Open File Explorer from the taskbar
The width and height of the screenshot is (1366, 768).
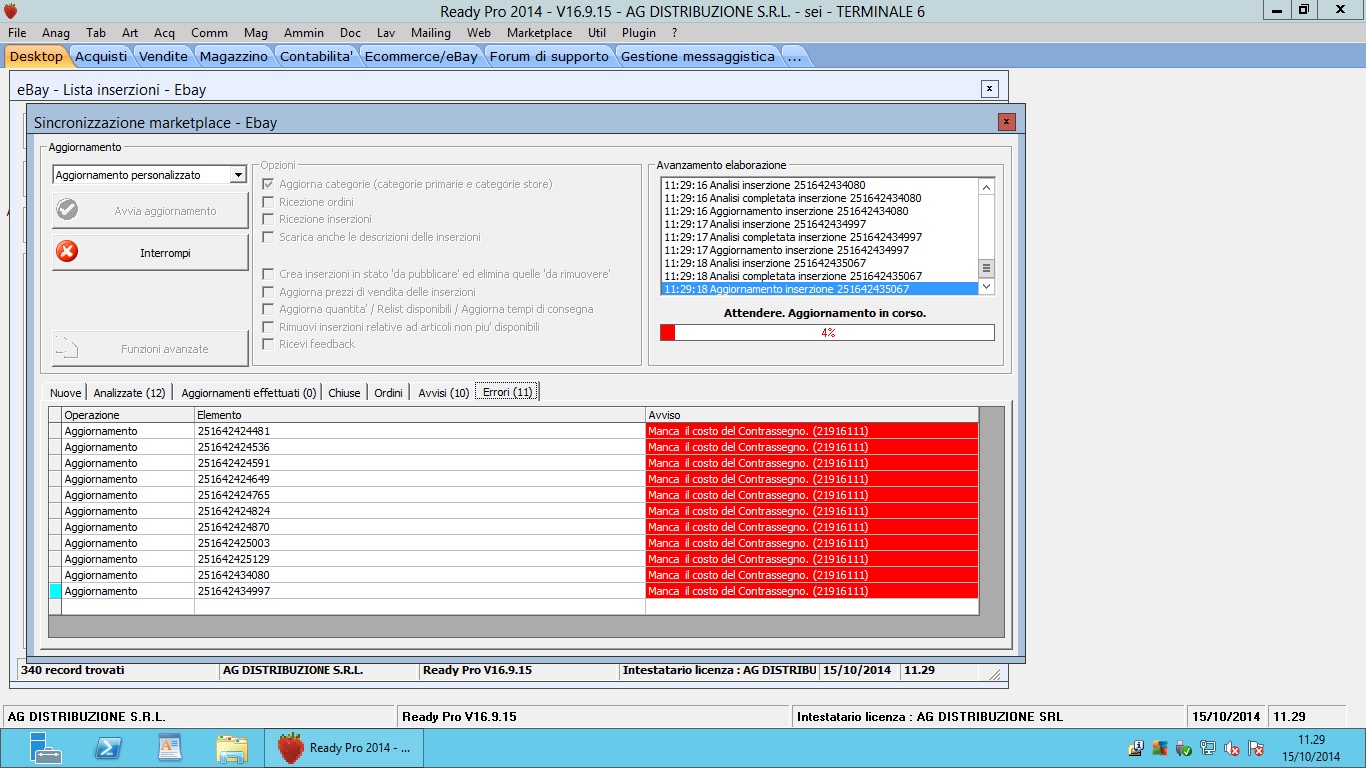232,747
